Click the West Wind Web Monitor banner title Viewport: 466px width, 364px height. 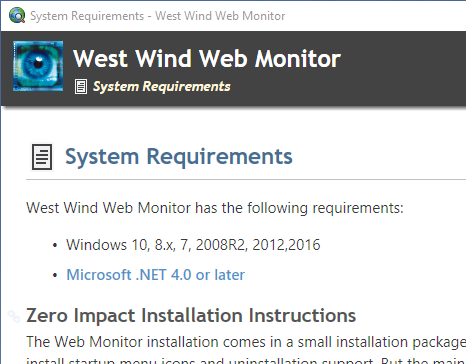[207, 59]
